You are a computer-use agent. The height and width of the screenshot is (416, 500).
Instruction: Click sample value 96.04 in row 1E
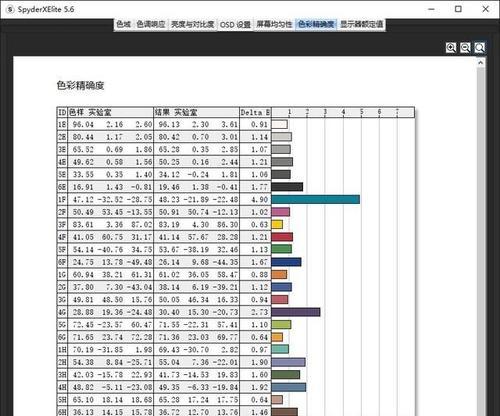coord(83,124)
